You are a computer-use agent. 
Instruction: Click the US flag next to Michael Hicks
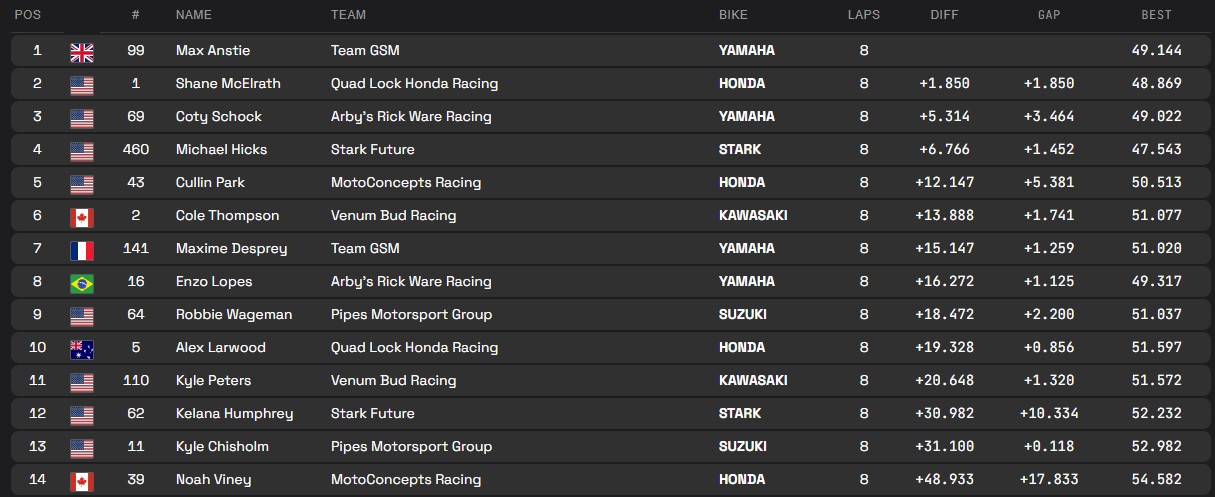coord(82,150)
